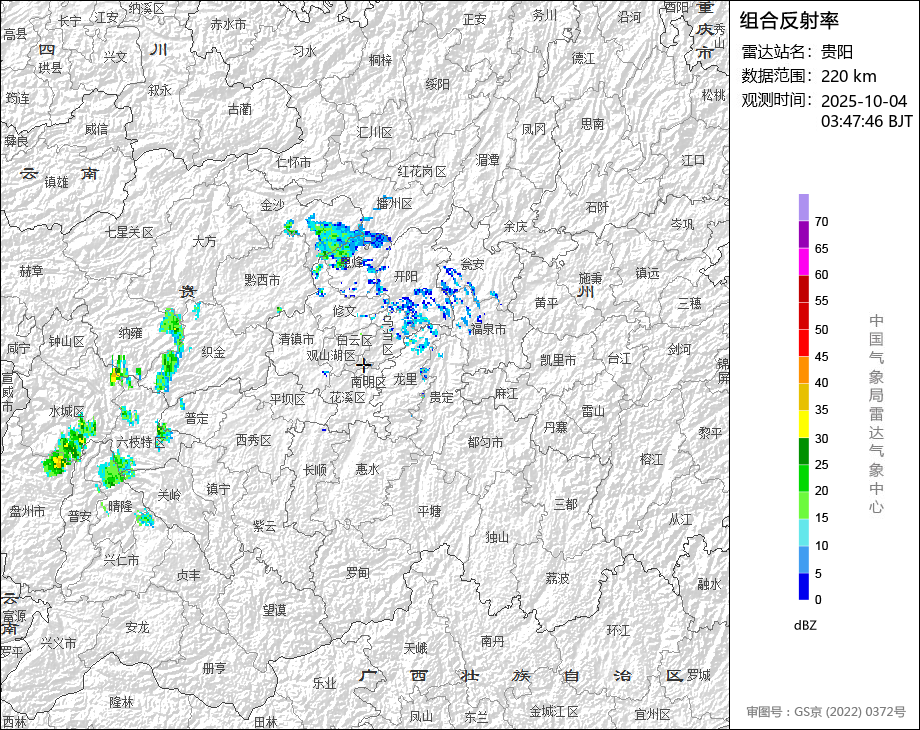The width and height of the screenshot is (920, 730).
Task: Click the 仁怀市 city label on map
Action: coord(293,162)
